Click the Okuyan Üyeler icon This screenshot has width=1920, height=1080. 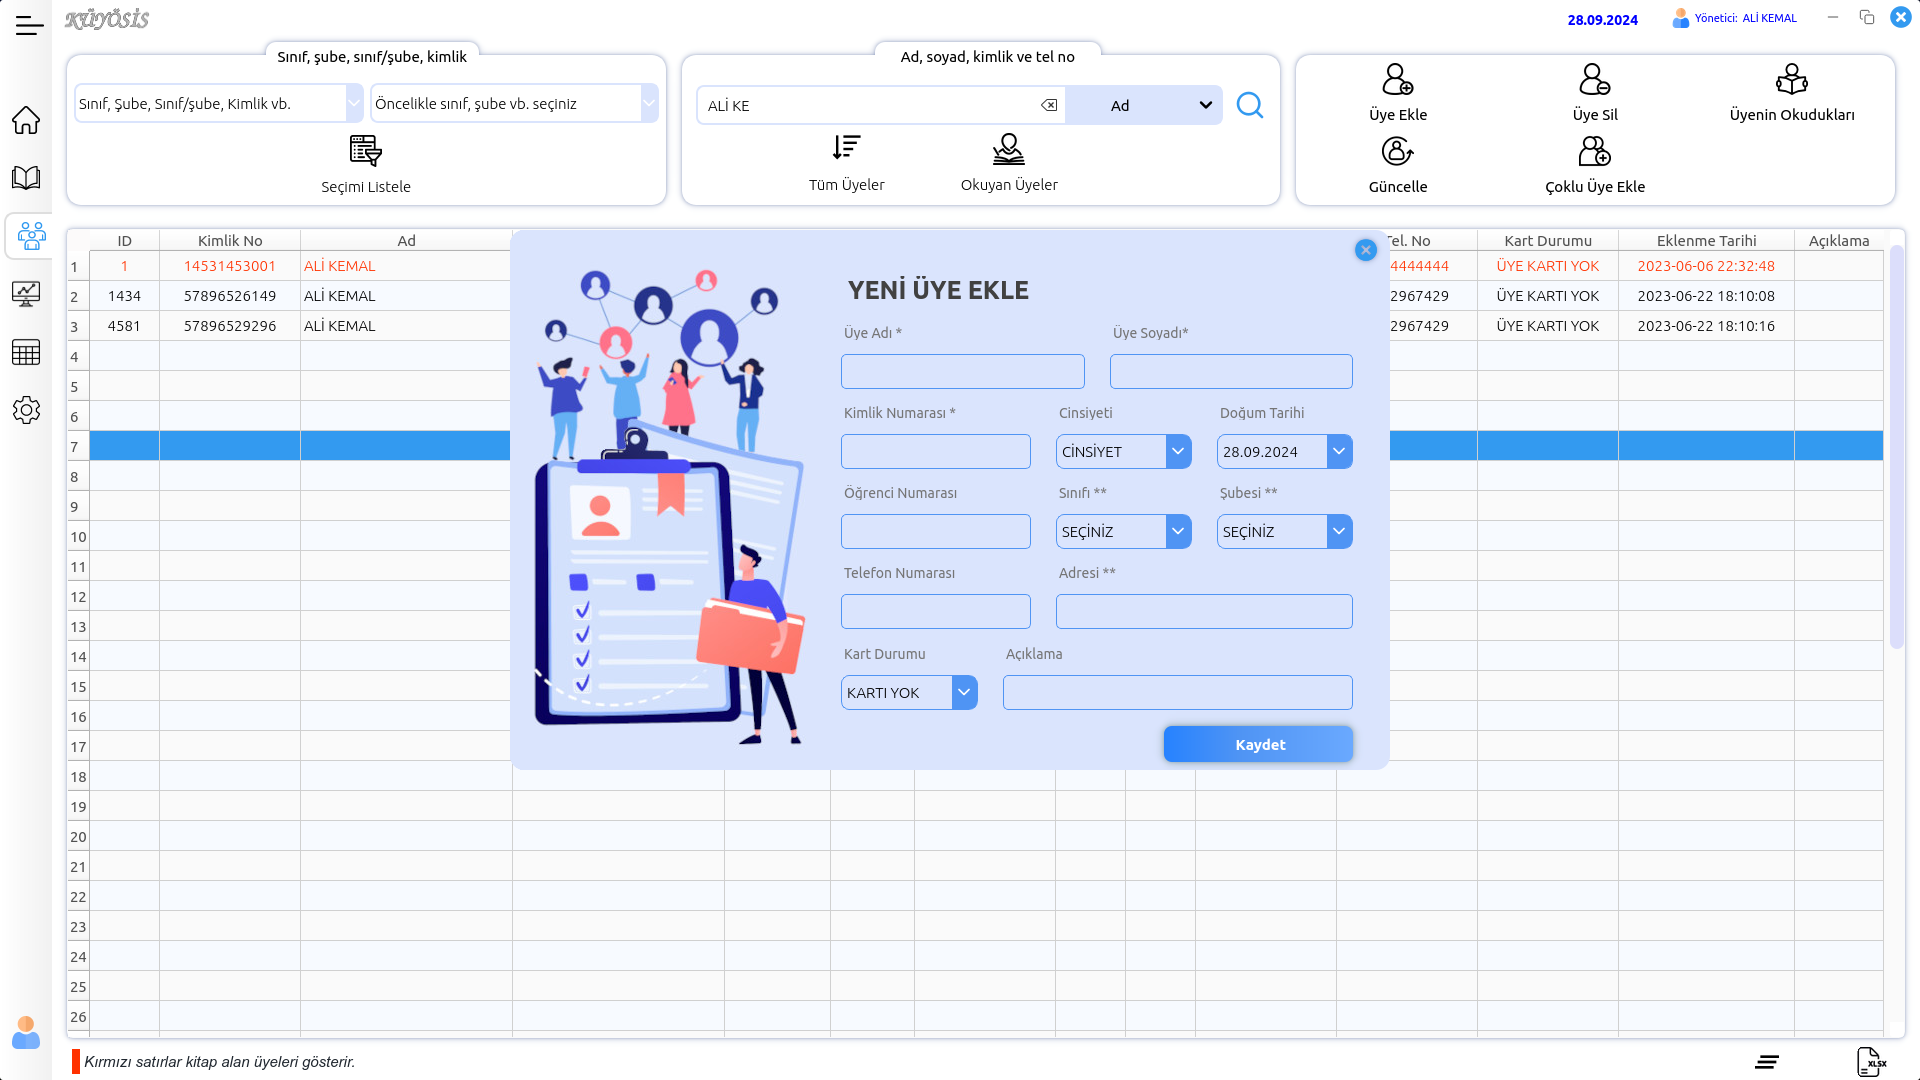(1008, 150)
